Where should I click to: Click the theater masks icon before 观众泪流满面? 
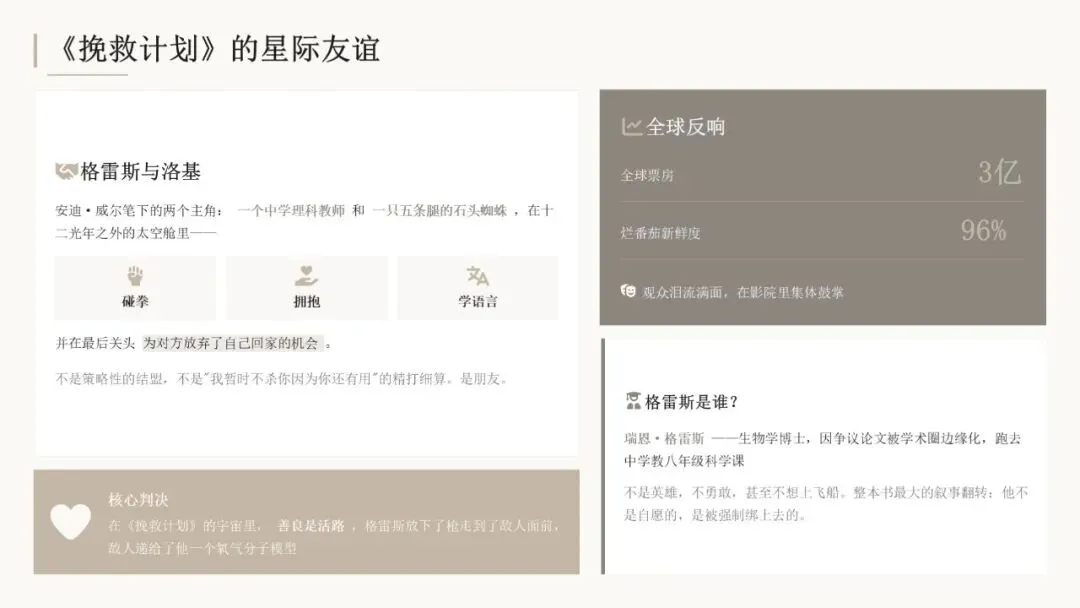(628, 291)
